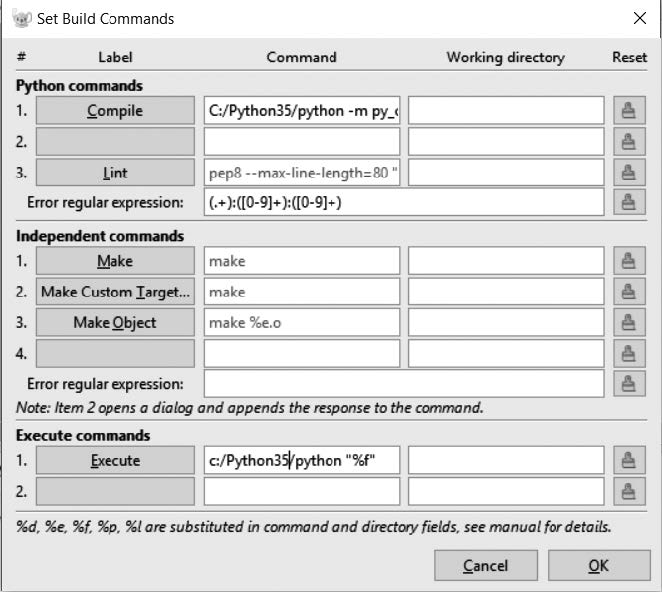Click the Lint label button
This screenshot has width=662, height=592.
[x=115, y=172]
